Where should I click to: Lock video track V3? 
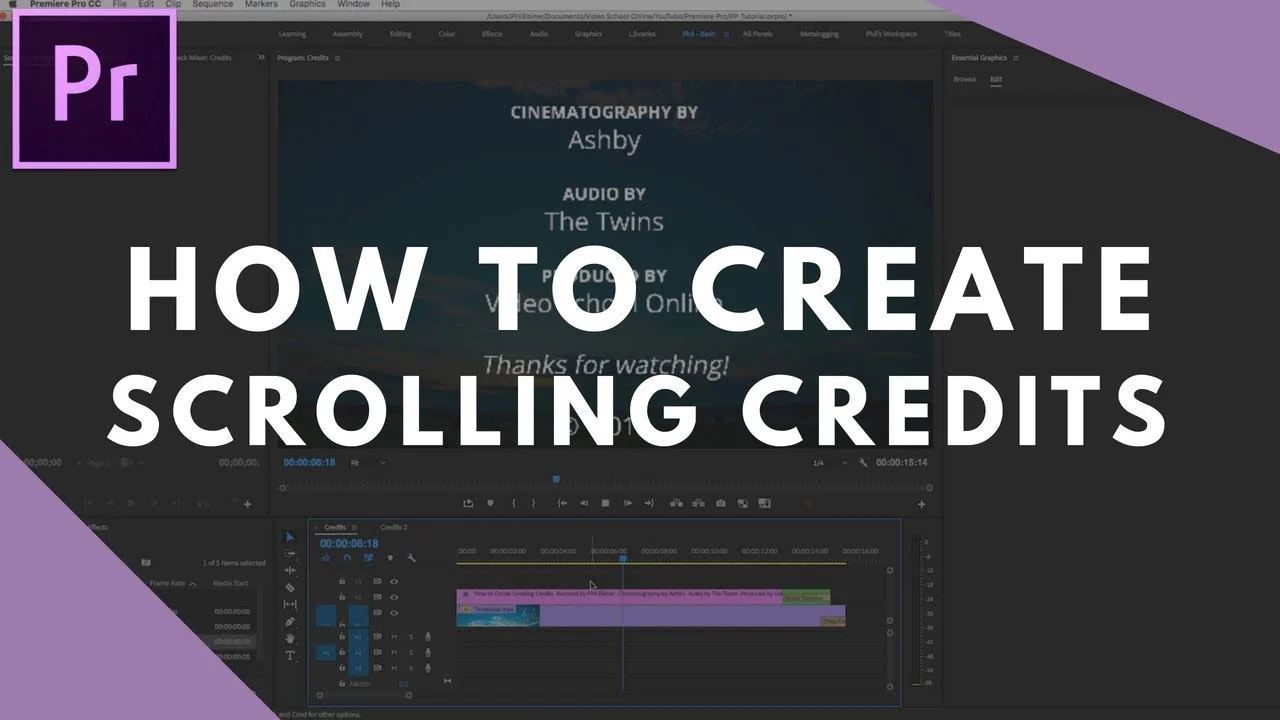[342, 581]
